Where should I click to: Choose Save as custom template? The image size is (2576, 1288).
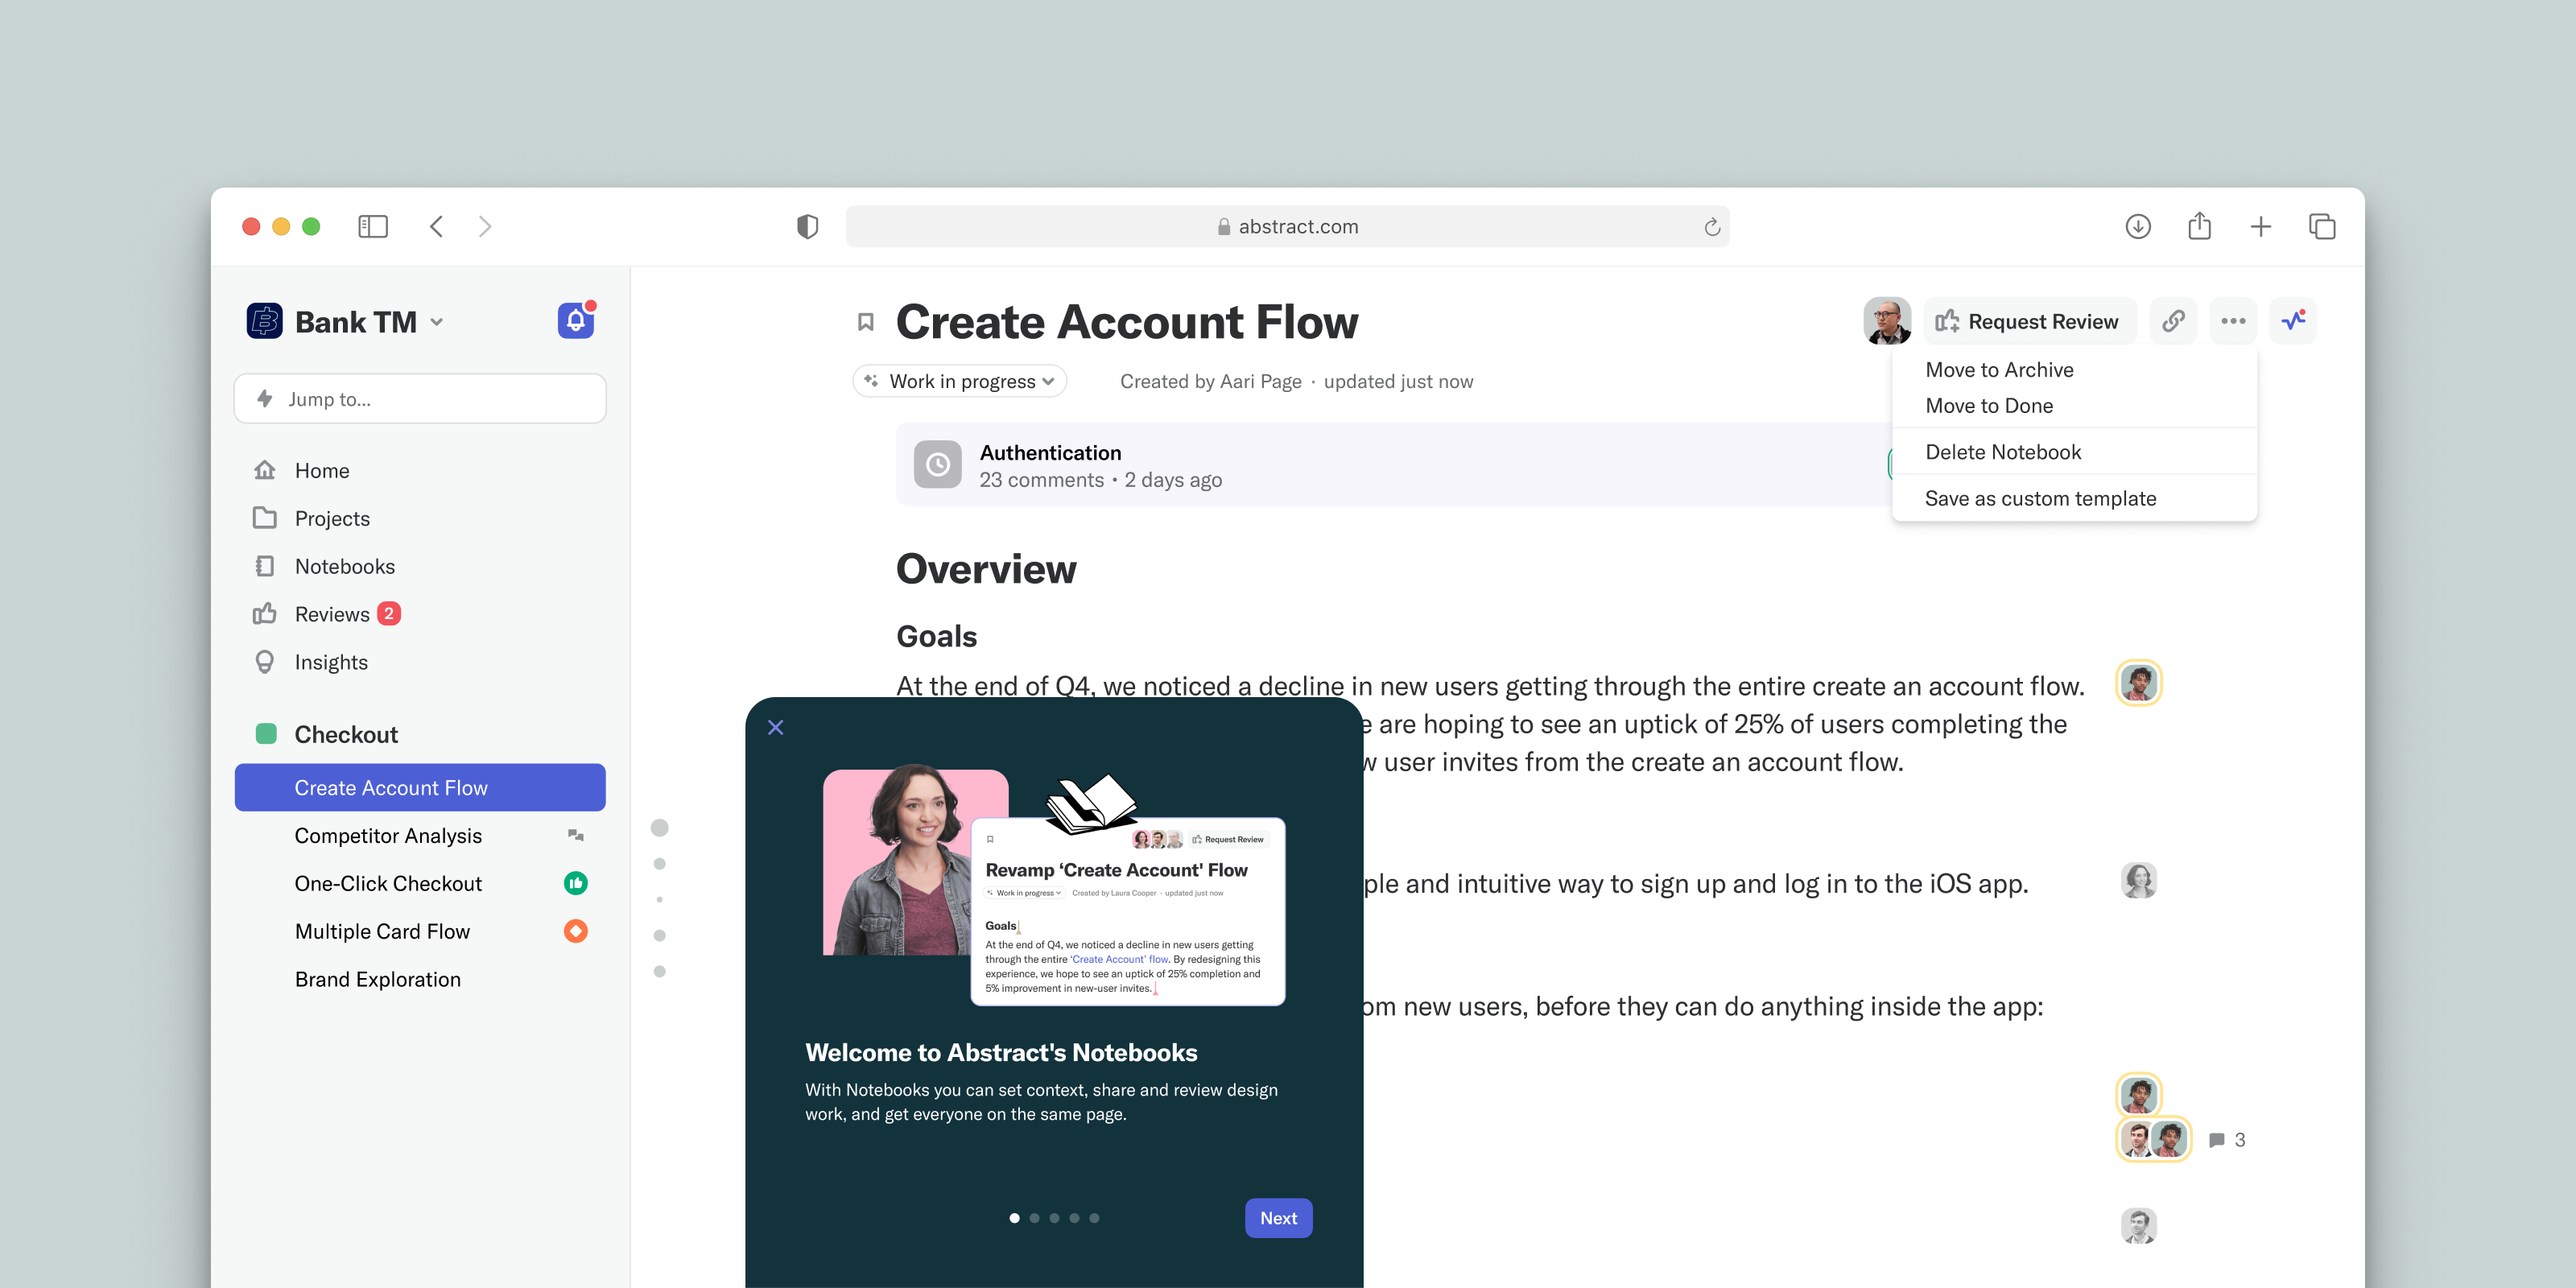[x=2040, y=498]
